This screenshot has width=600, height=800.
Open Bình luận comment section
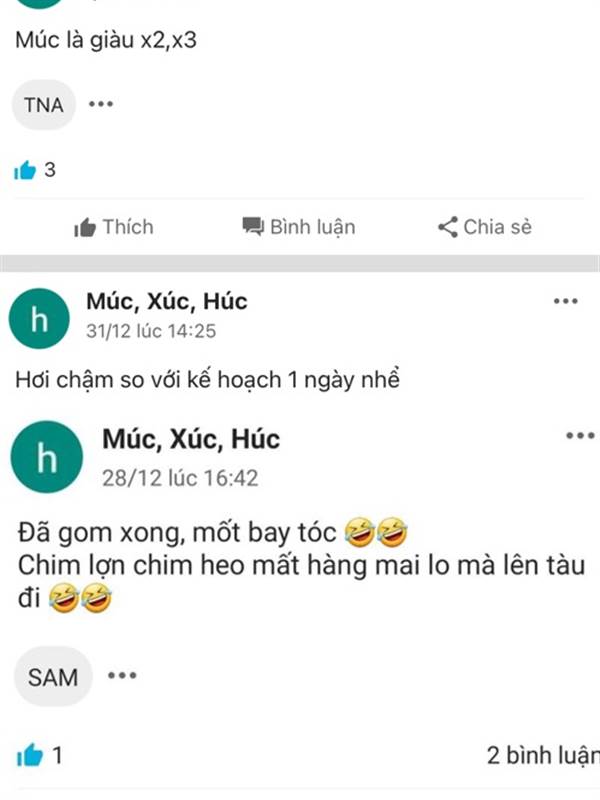tap(298, 227)
